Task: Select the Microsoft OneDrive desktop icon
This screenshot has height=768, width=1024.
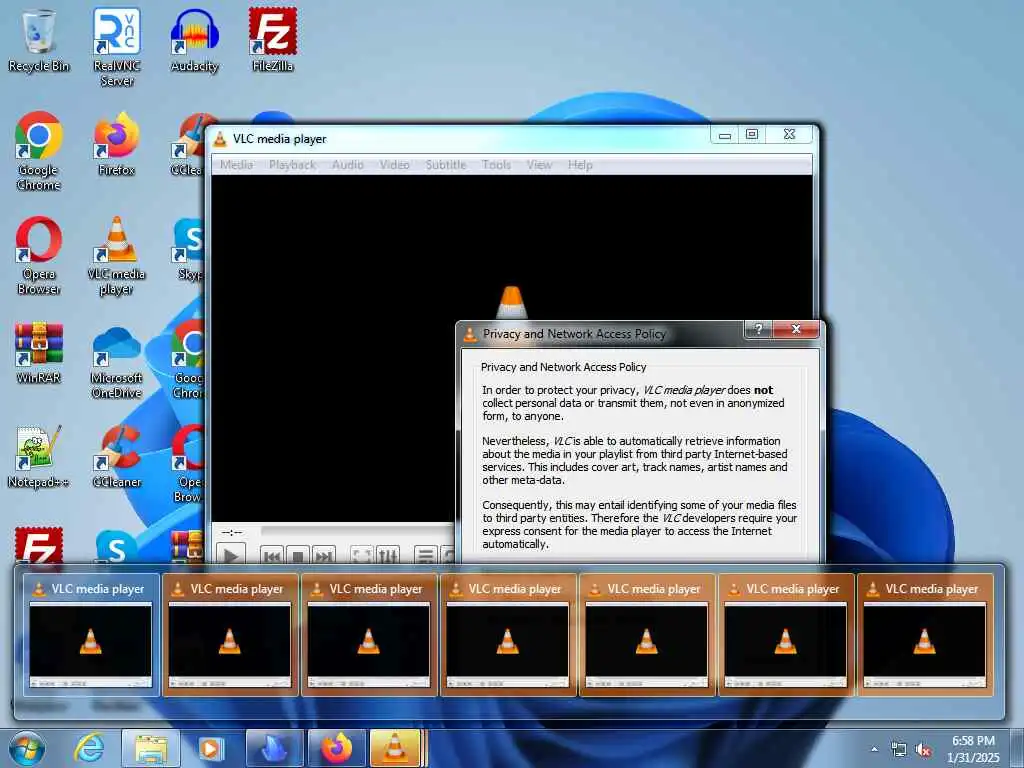Action: click(x=117, y=363)
